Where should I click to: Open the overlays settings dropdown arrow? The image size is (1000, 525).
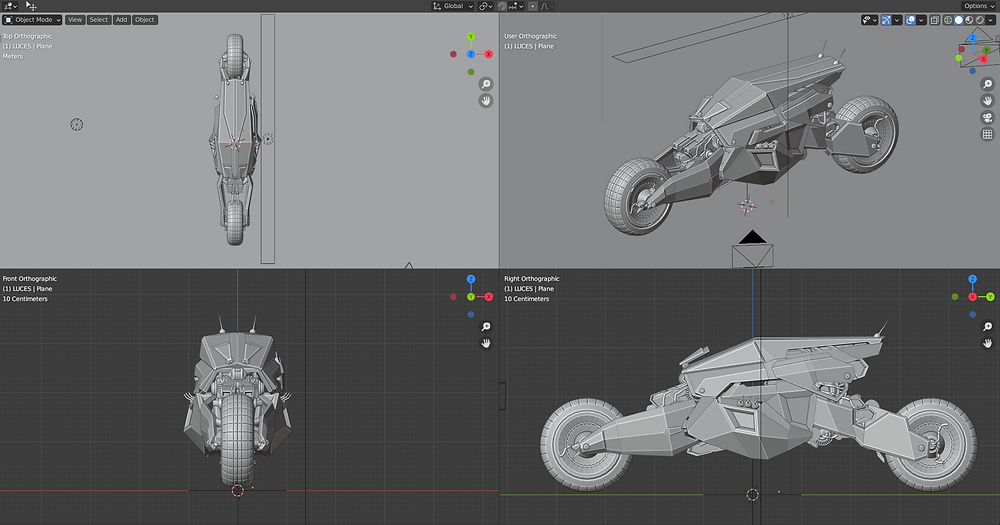coord(922,20)
